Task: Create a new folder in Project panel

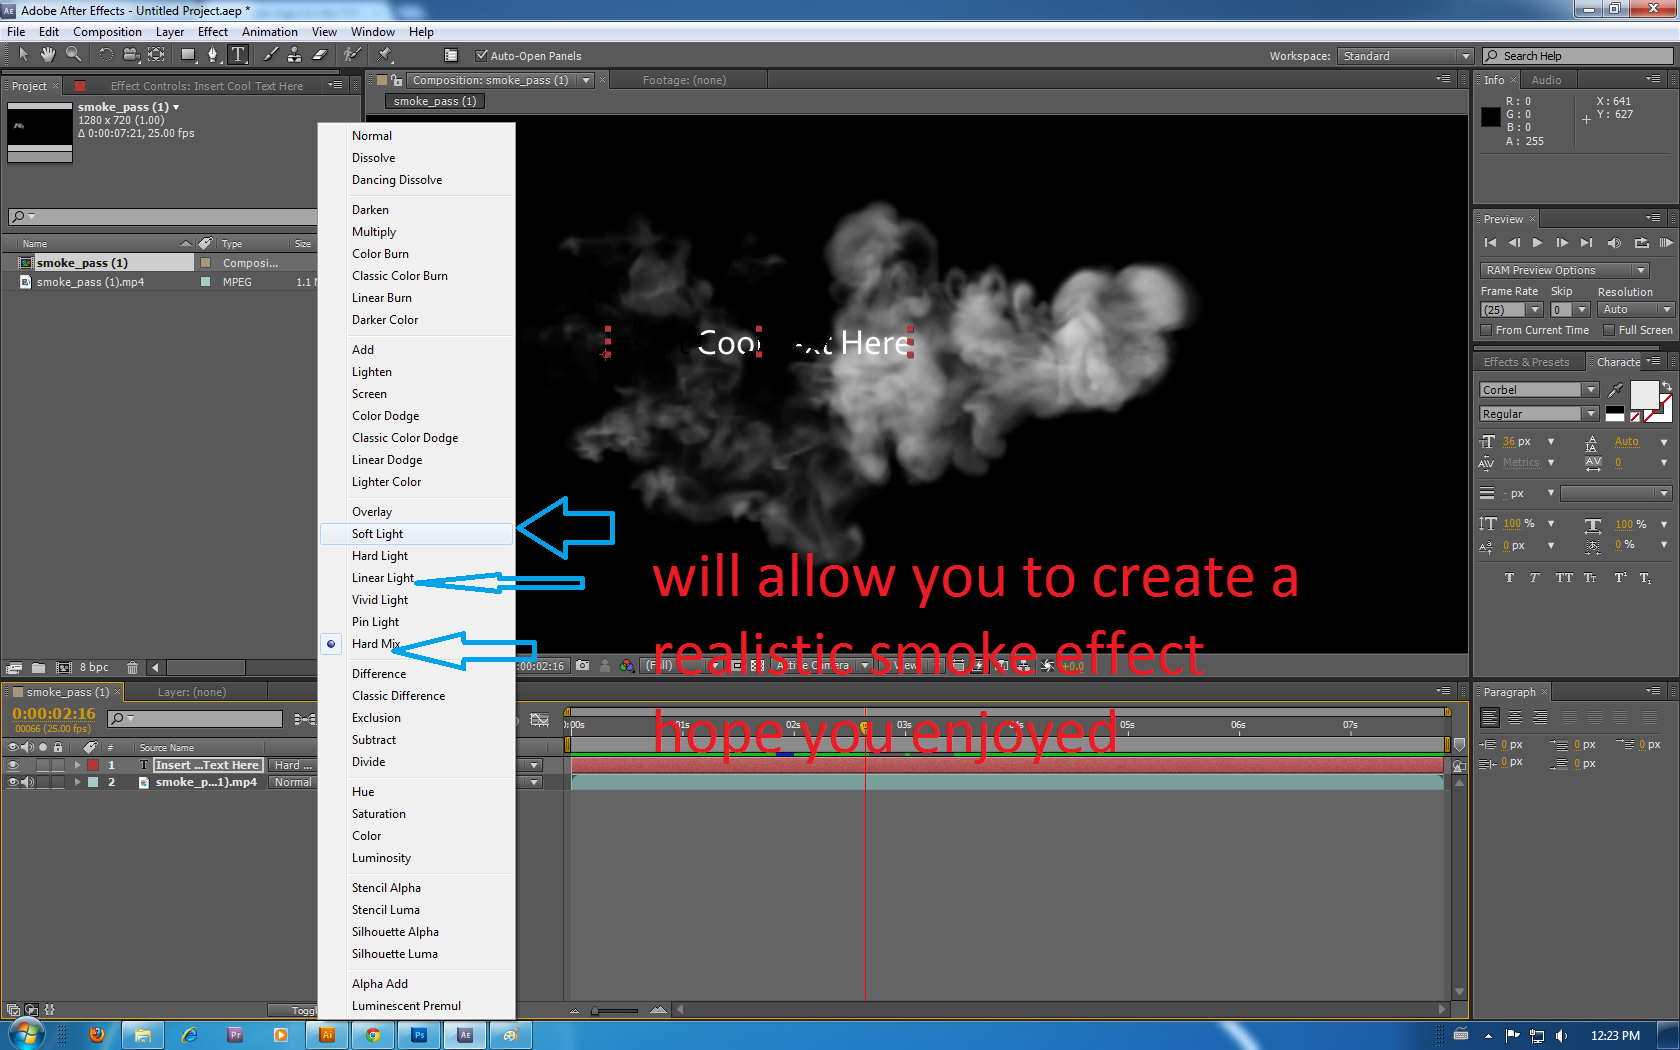Action: point(38,667)
